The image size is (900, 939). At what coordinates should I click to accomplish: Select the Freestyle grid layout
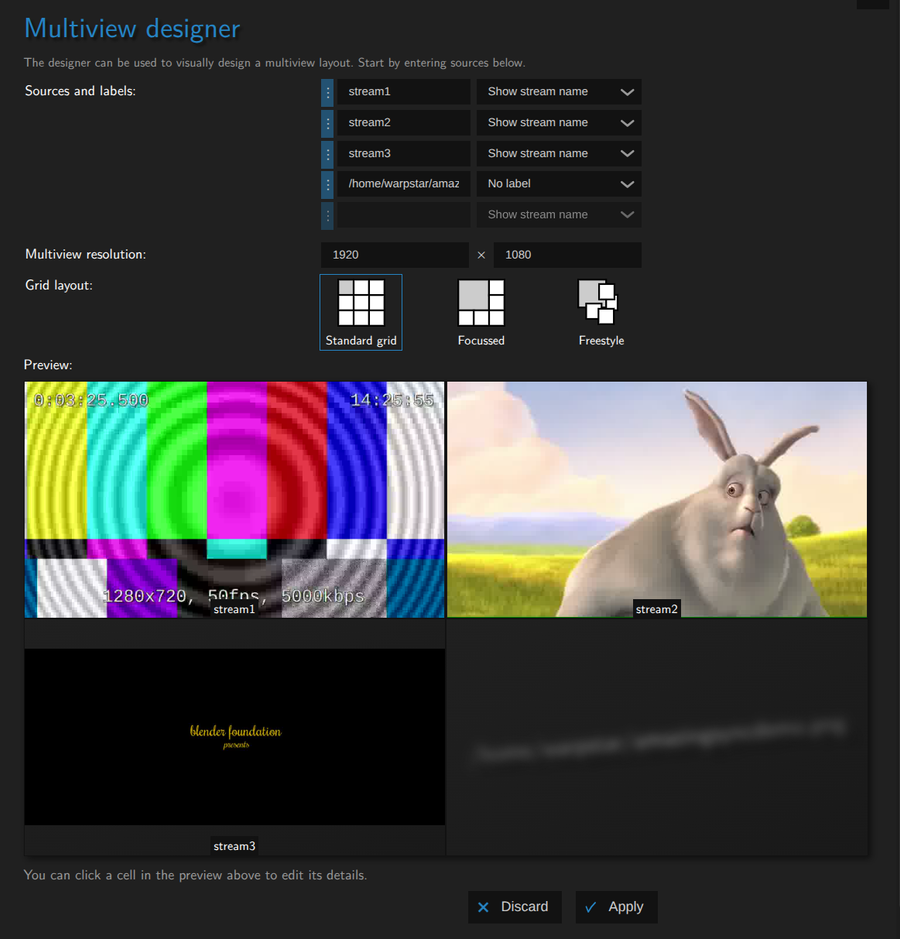[601, 313]
